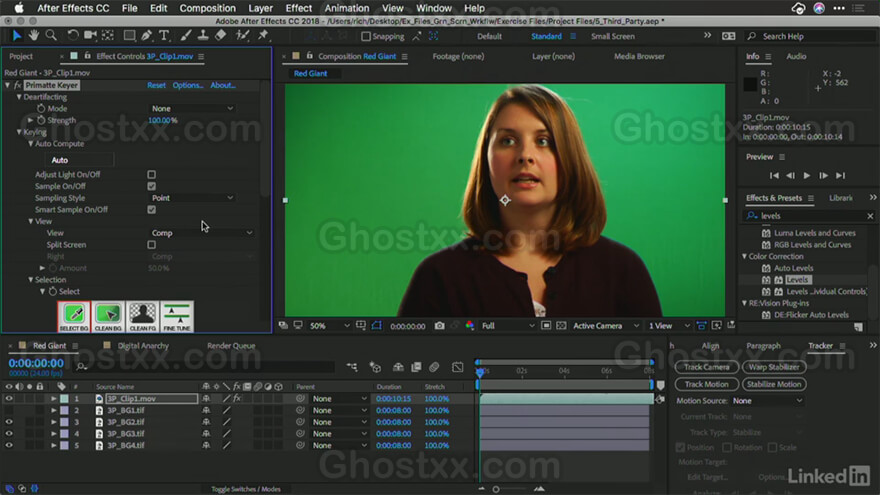Switch to the Media Browser tab
This screenshot has width=880, height=495.
pyautogui.click(x=639, y=56)
